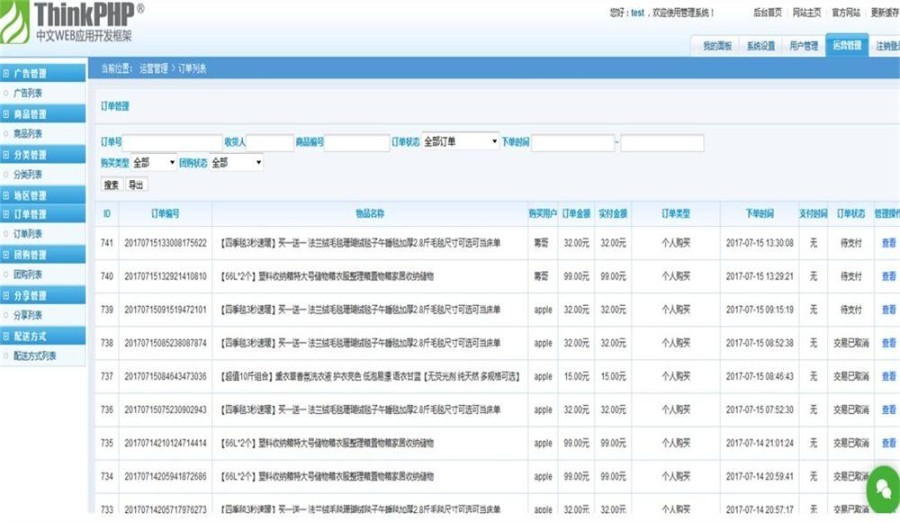Collapse the 分类管理 sidebar section

pyautogui.click(x=43, y=154)
